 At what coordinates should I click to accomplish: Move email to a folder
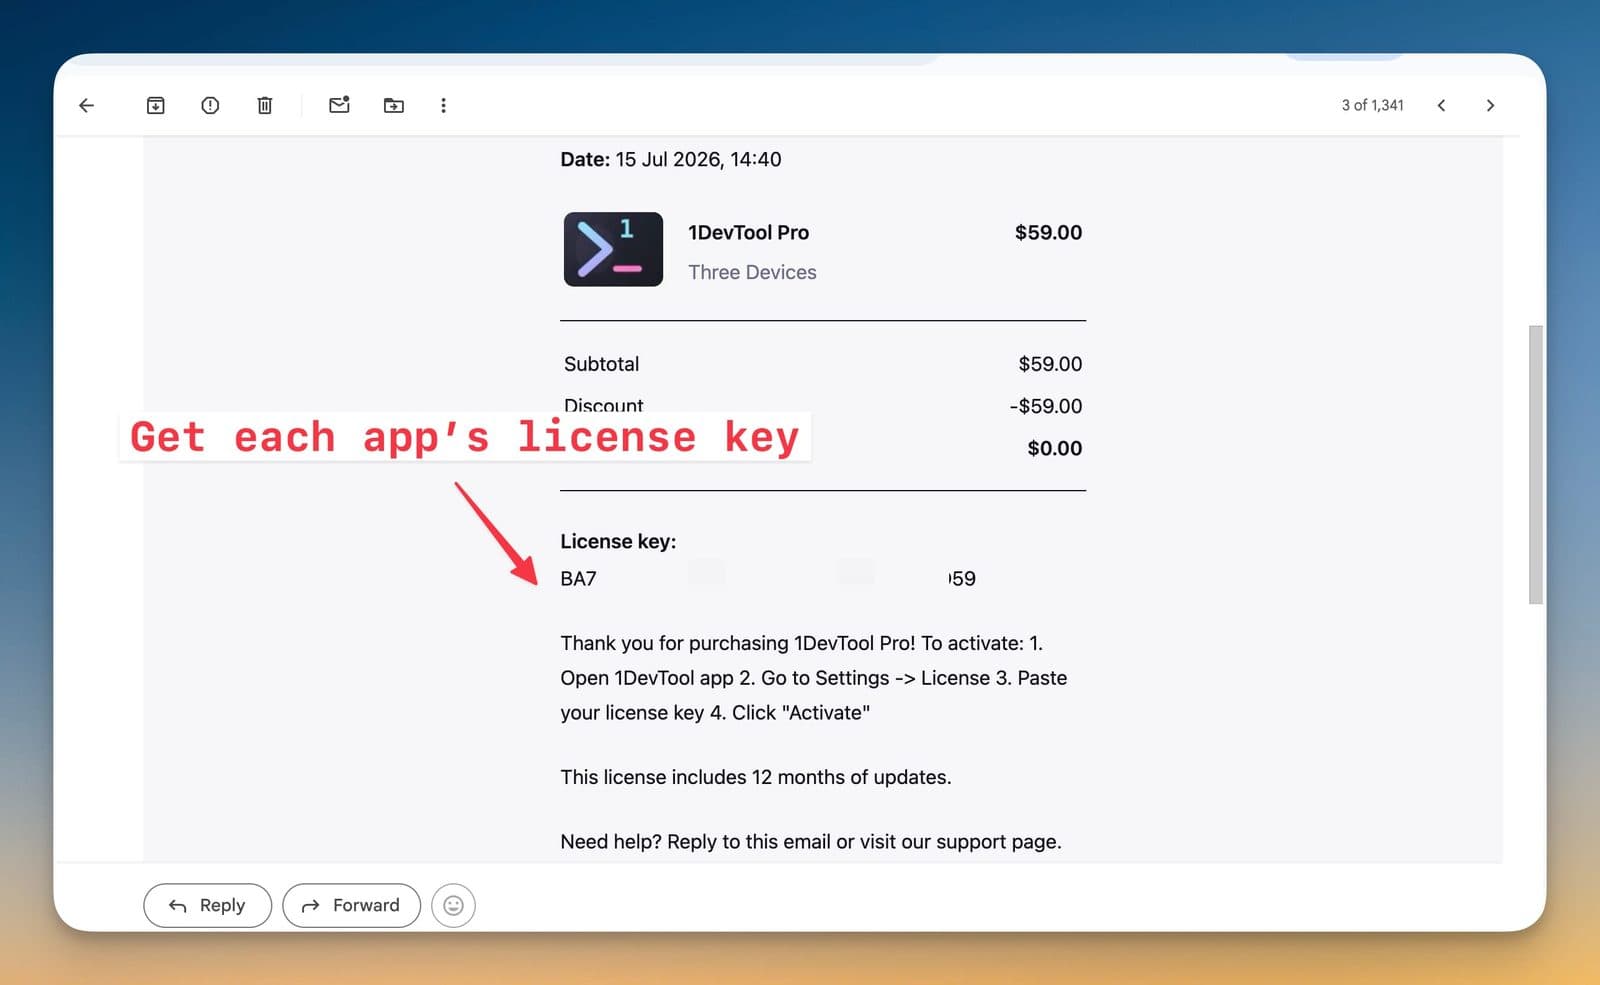394,105
